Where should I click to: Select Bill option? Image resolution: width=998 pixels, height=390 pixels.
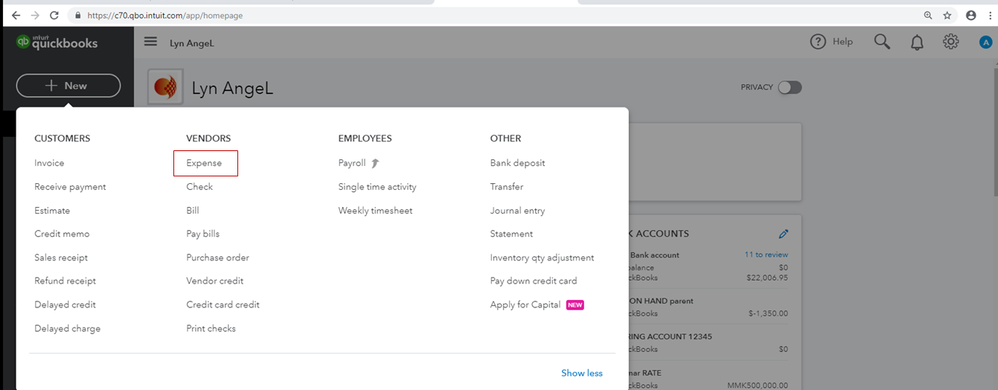click(x=192, y=211)
